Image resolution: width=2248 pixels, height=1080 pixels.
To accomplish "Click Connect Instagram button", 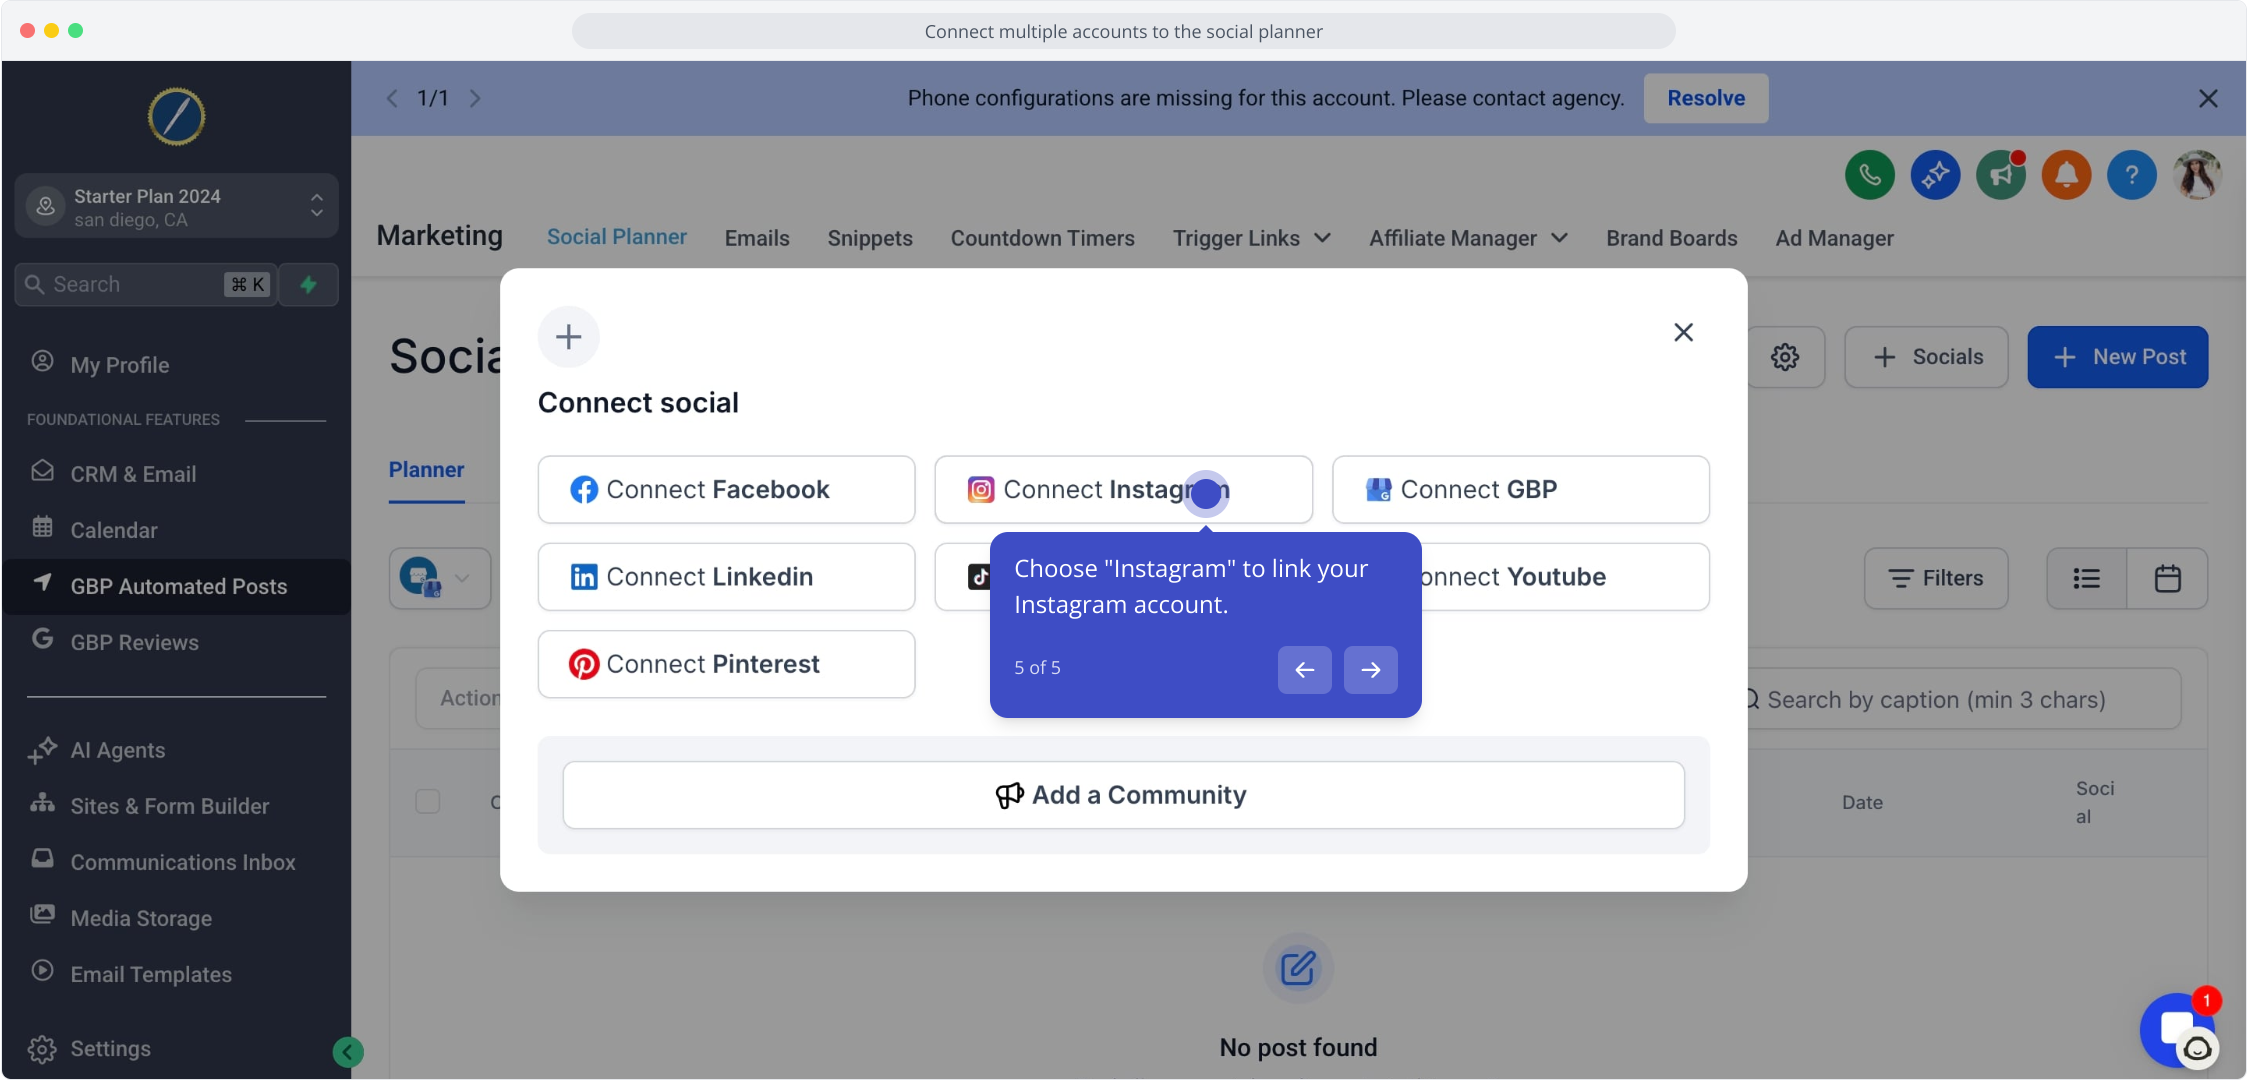I will (x=1124, y=490).
